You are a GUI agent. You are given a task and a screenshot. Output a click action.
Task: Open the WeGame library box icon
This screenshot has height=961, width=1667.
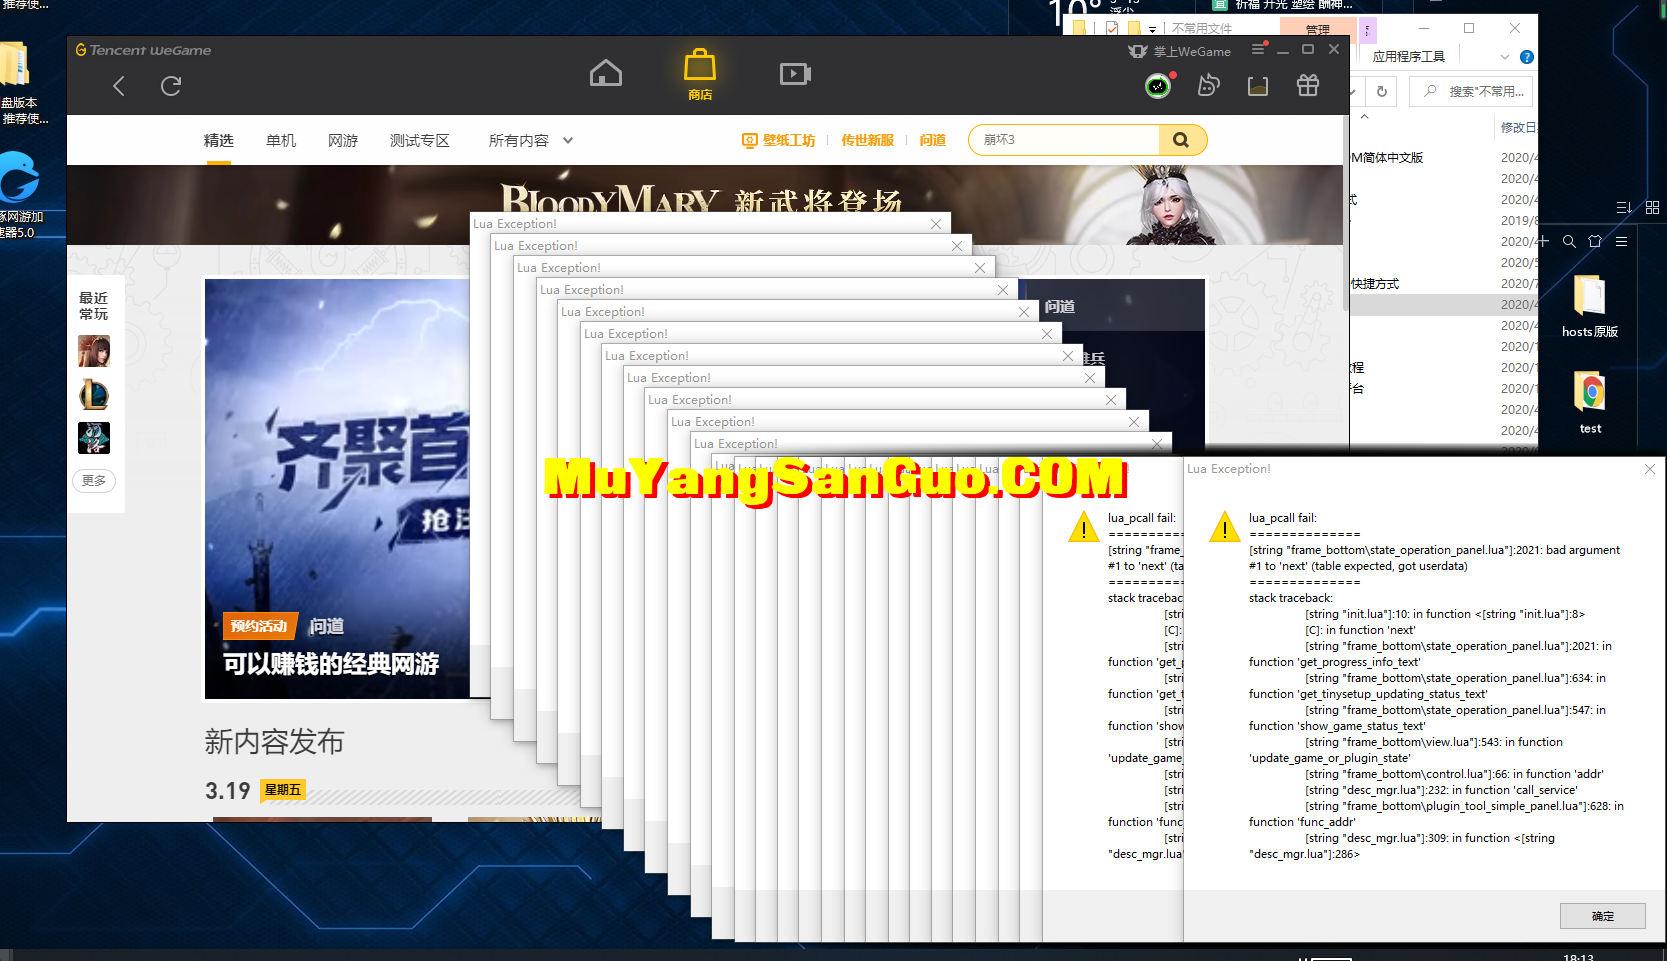tap(1258, 86)
